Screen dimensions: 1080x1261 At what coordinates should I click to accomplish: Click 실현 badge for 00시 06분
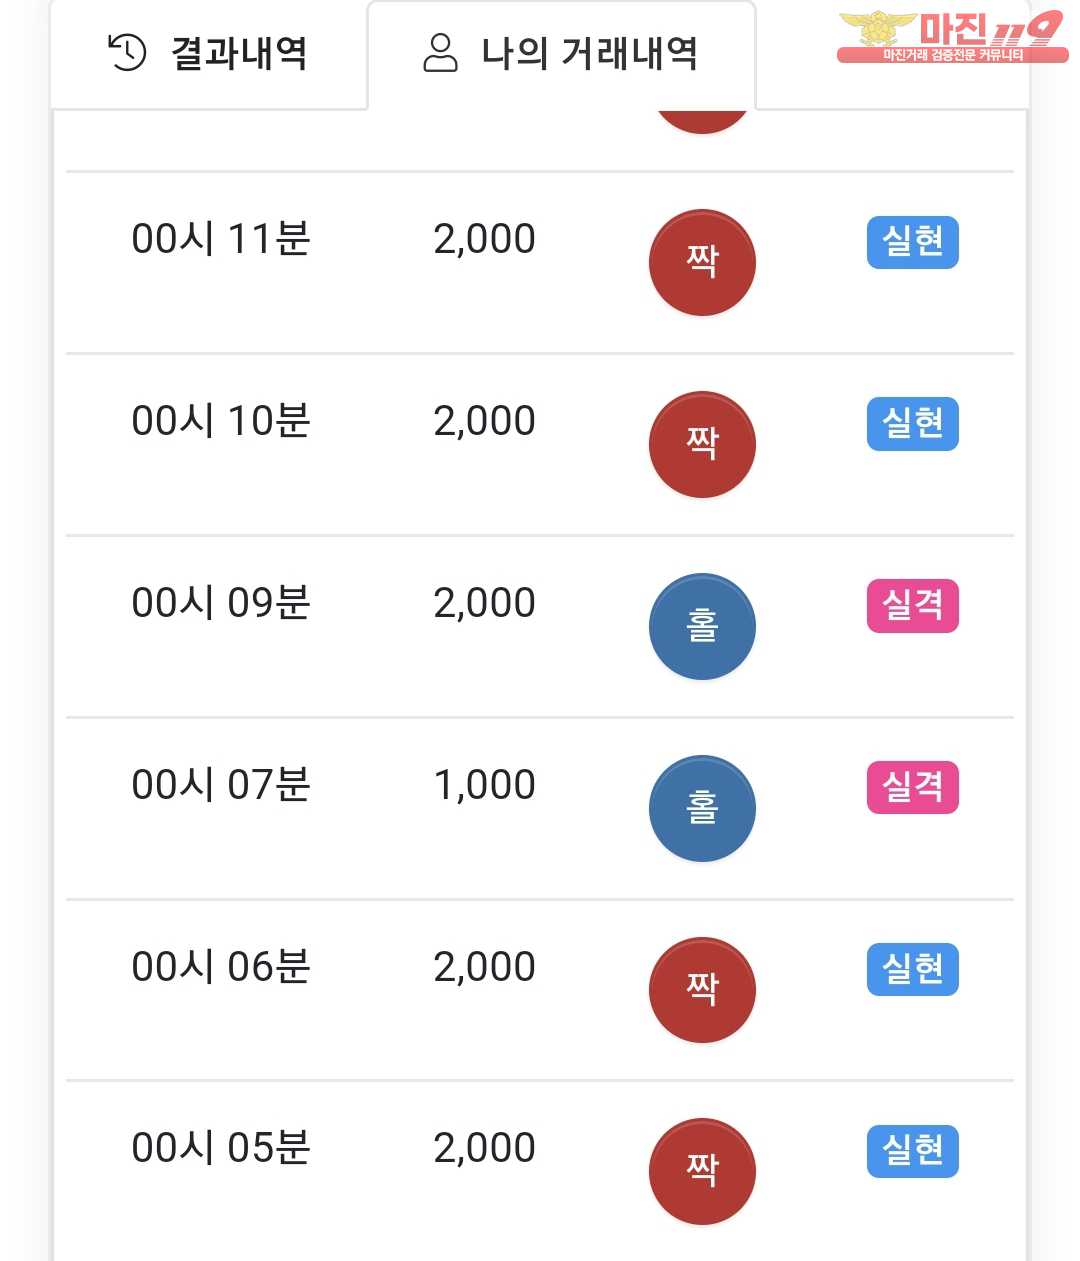click(x=912, y=969)
